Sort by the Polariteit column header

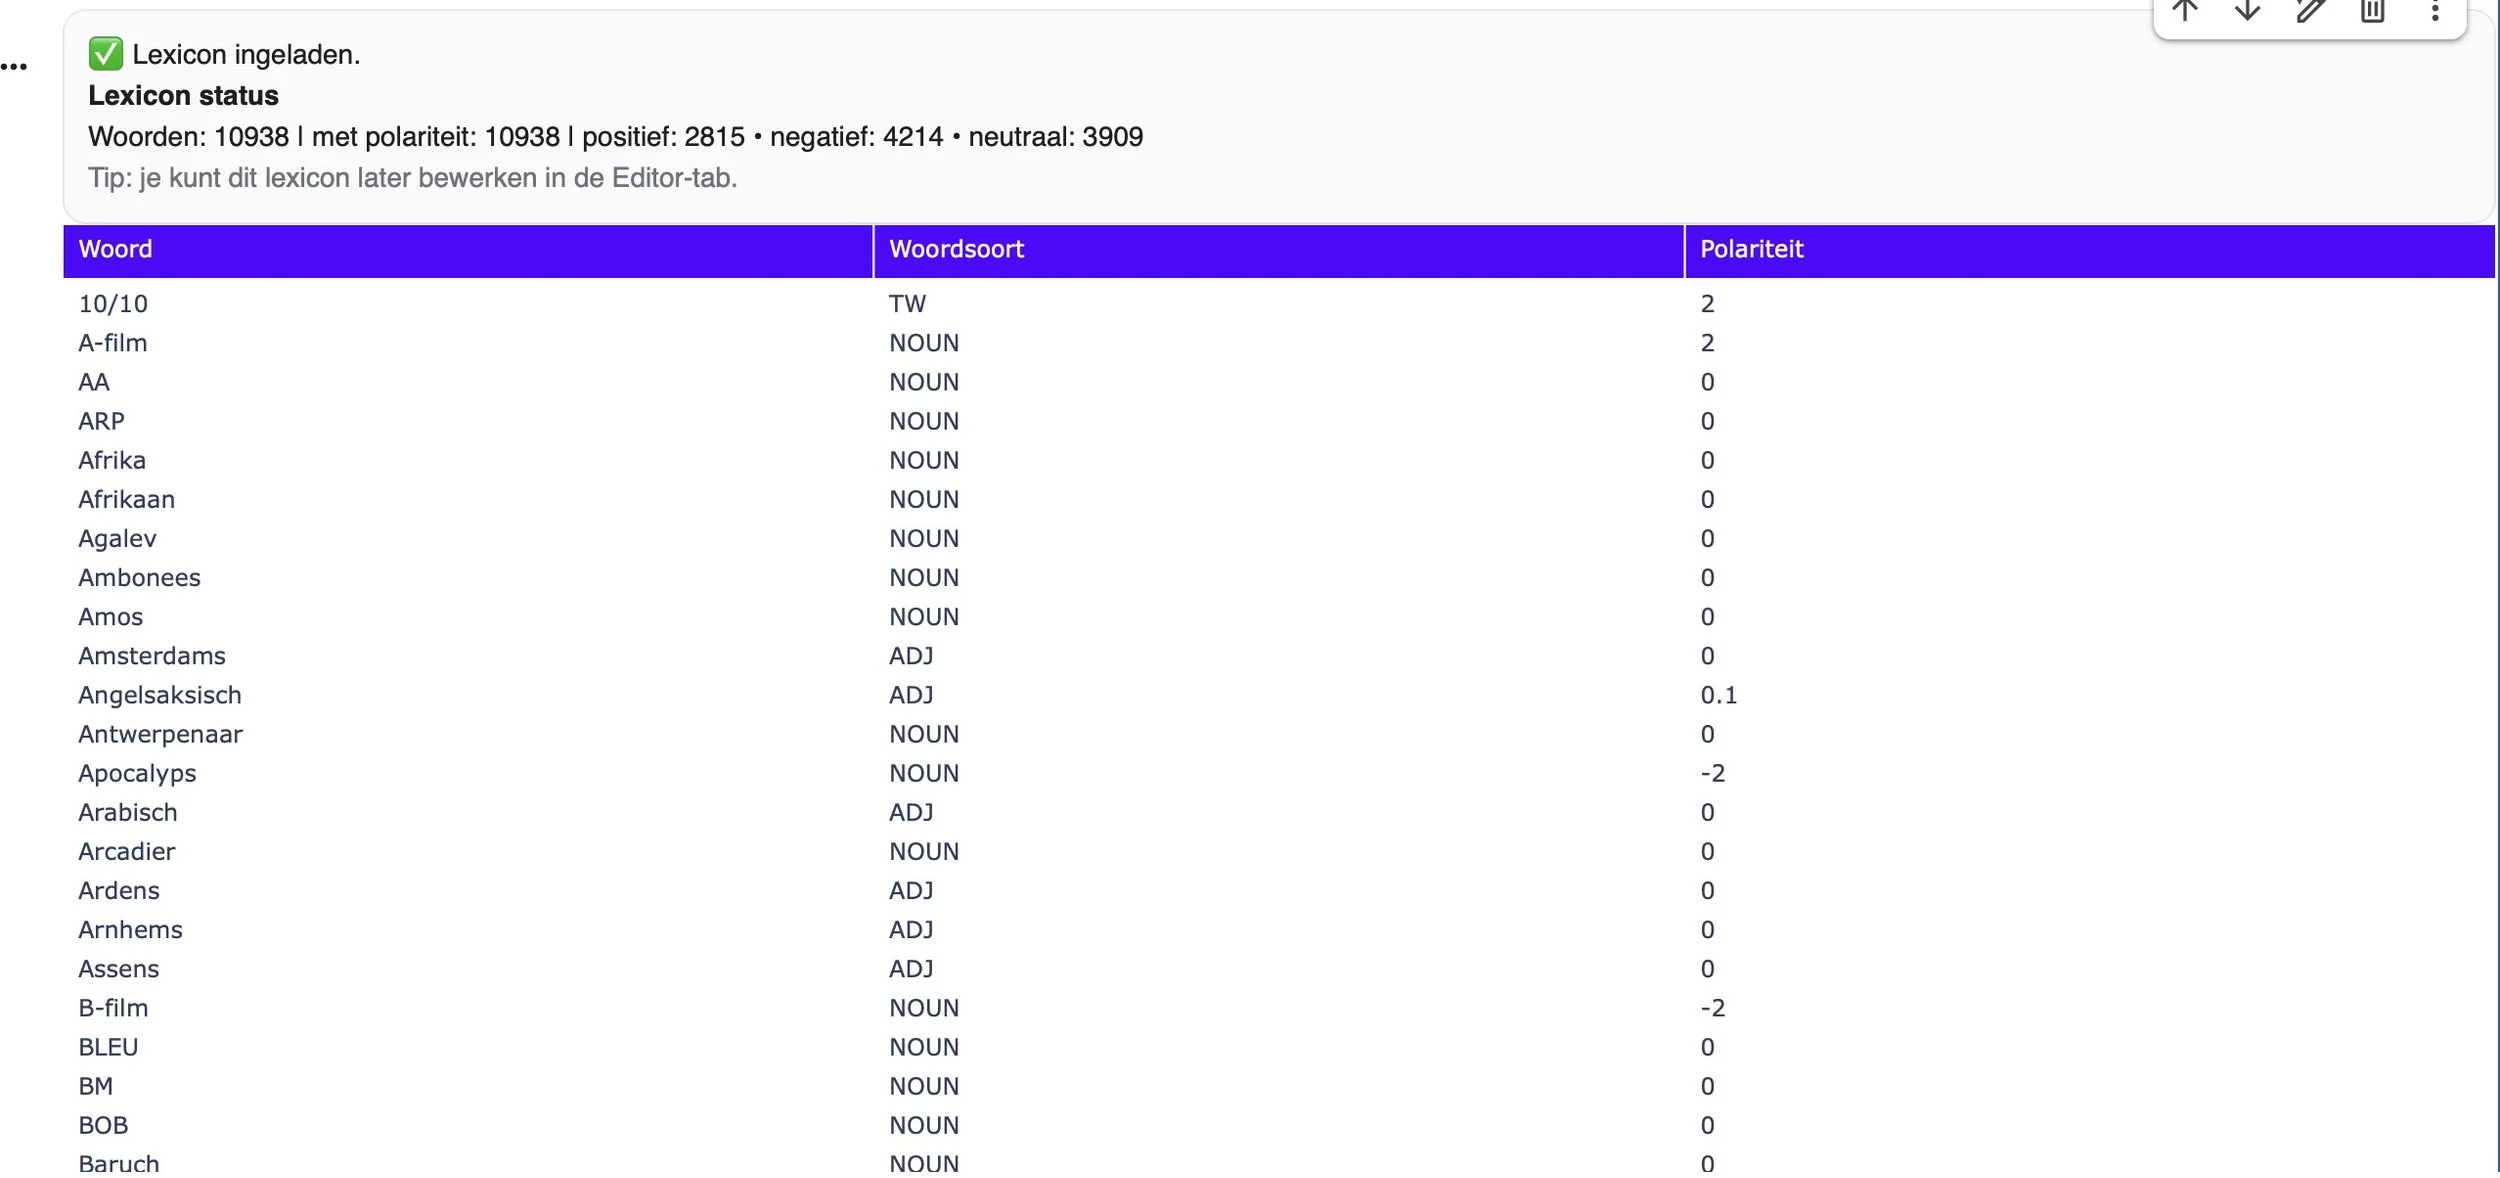[1751, 249]
